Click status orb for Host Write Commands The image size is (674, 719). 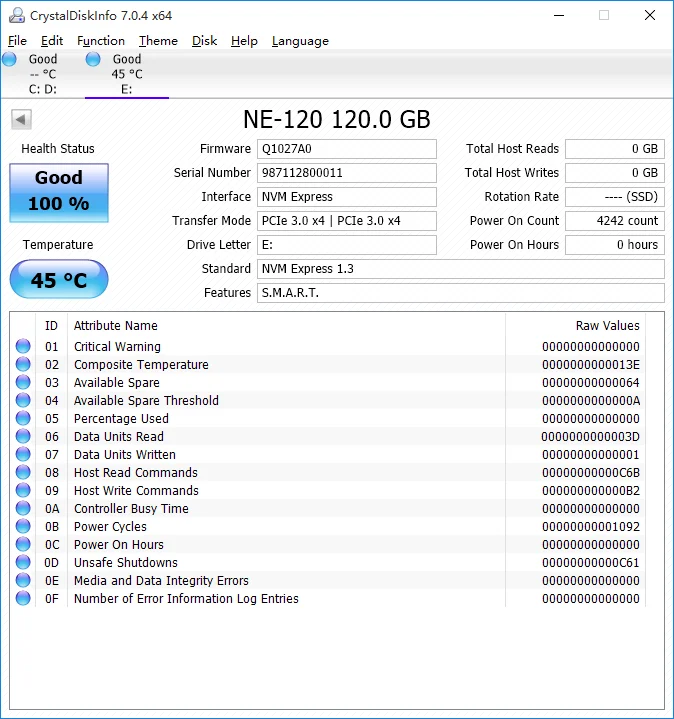coord(23,490)
